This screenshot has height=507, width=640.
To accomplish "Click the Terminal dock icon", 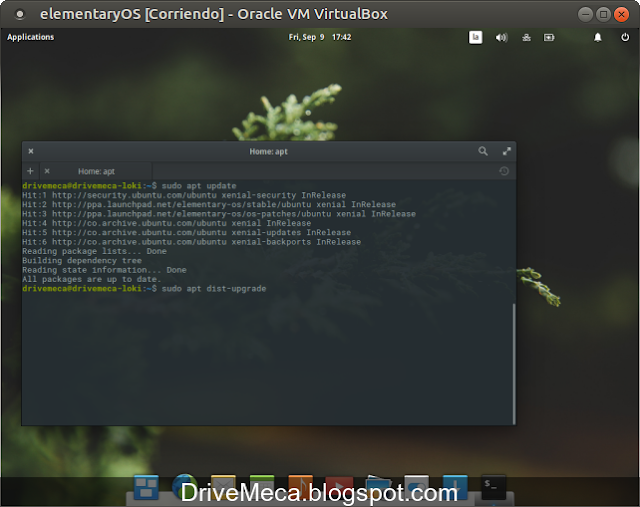I will tap(493, 487).
